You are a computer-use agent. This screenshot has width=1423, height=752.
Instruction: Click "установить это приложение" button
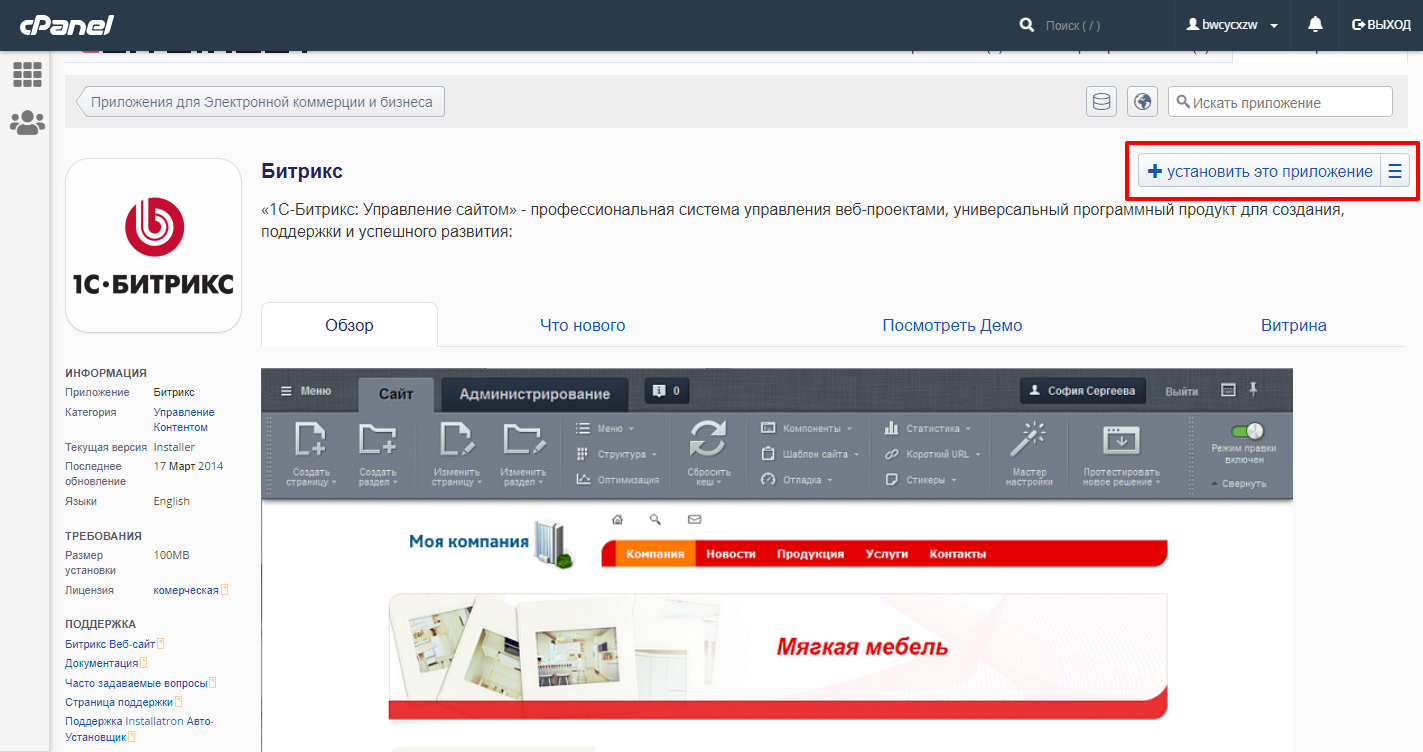coord(1260,171)
